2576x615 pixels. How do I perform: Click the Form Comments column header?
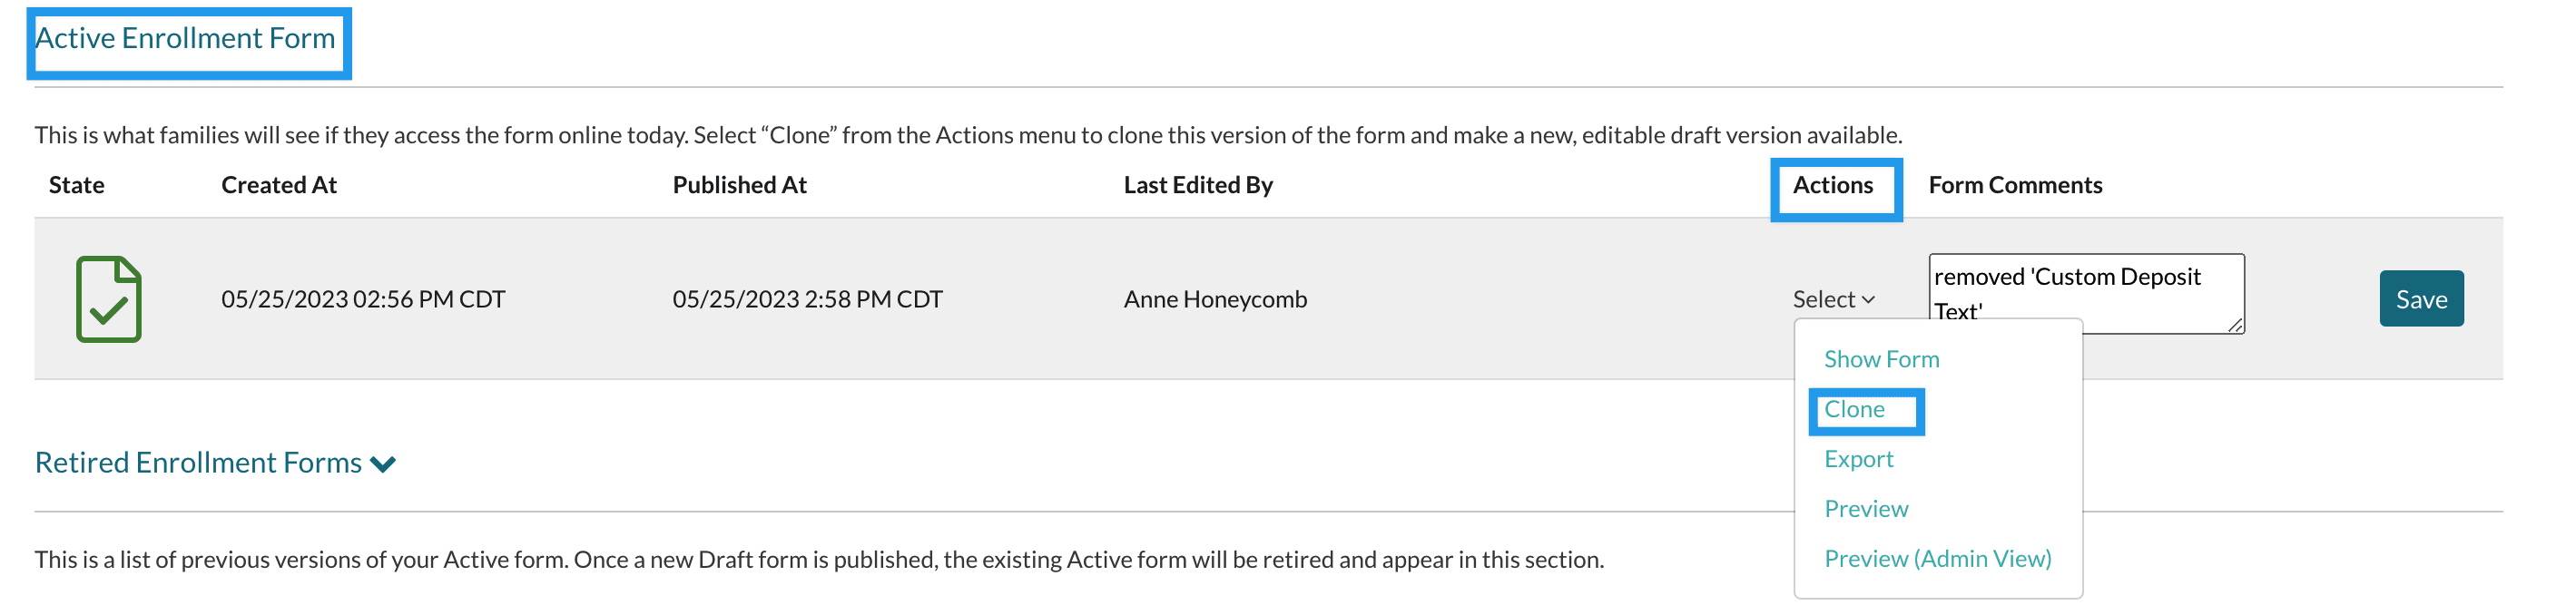point(2015,186)
